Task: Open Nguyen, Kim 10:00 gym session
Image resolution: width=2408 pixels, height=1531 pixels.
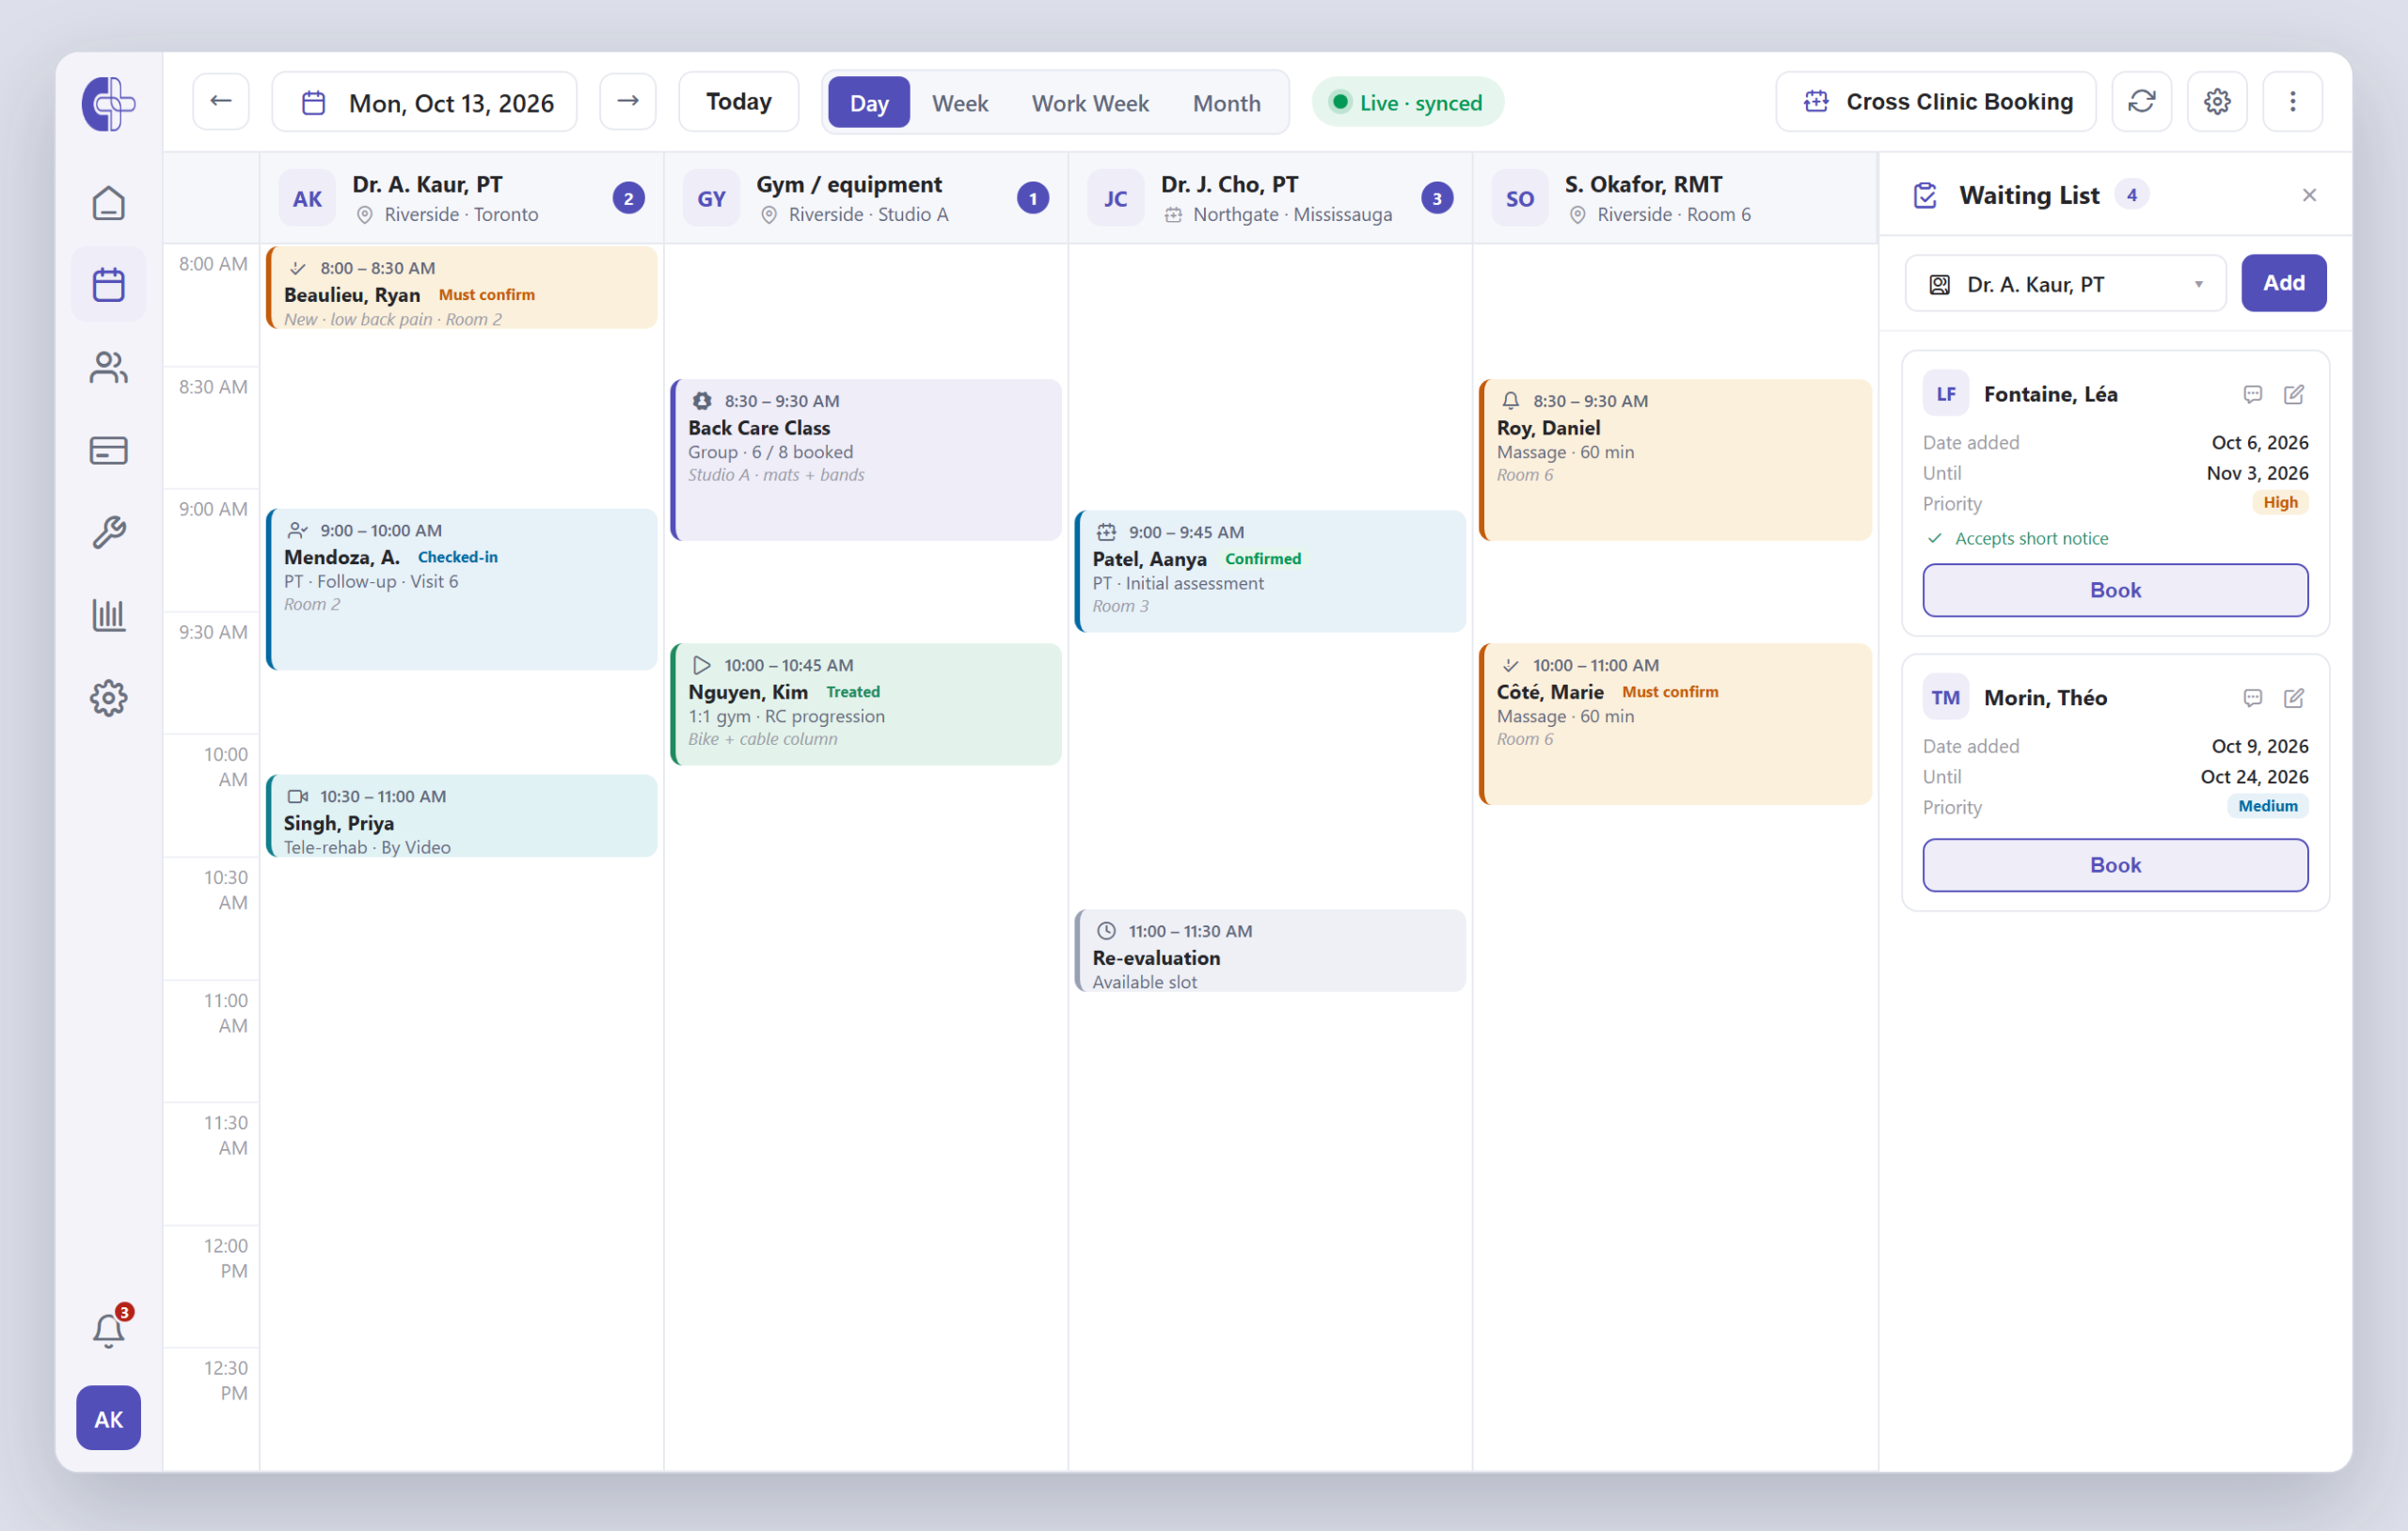Action: (x=866, y=705)
